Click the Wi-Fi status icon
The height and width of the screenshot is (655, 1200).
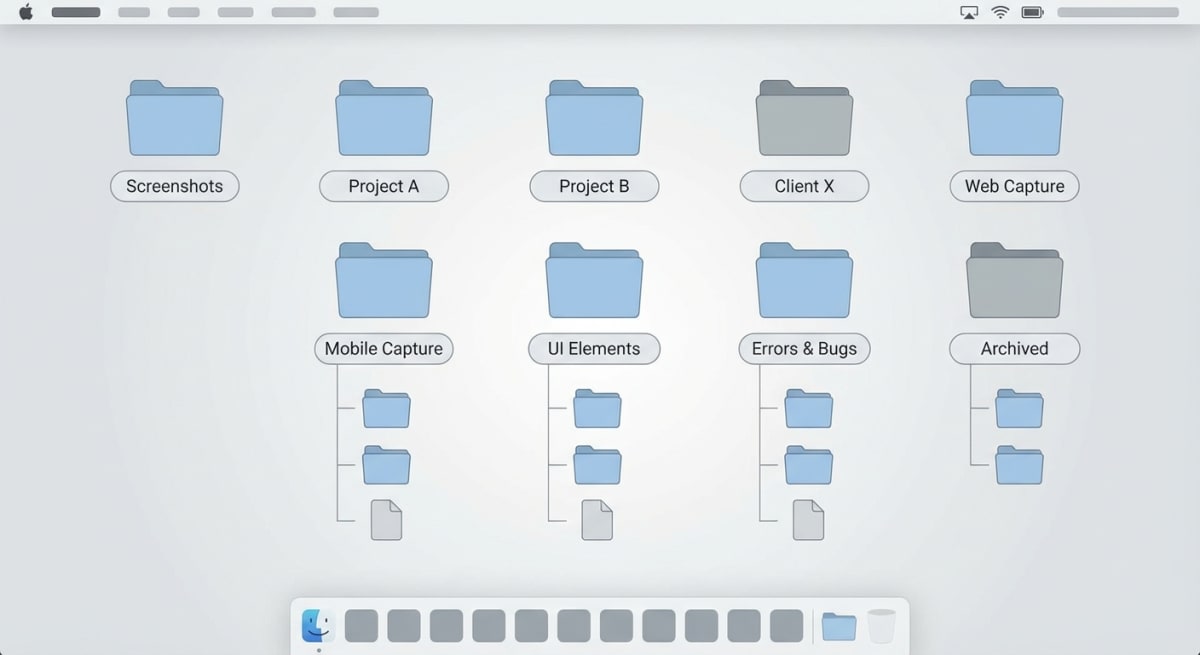coord(1000,12)
